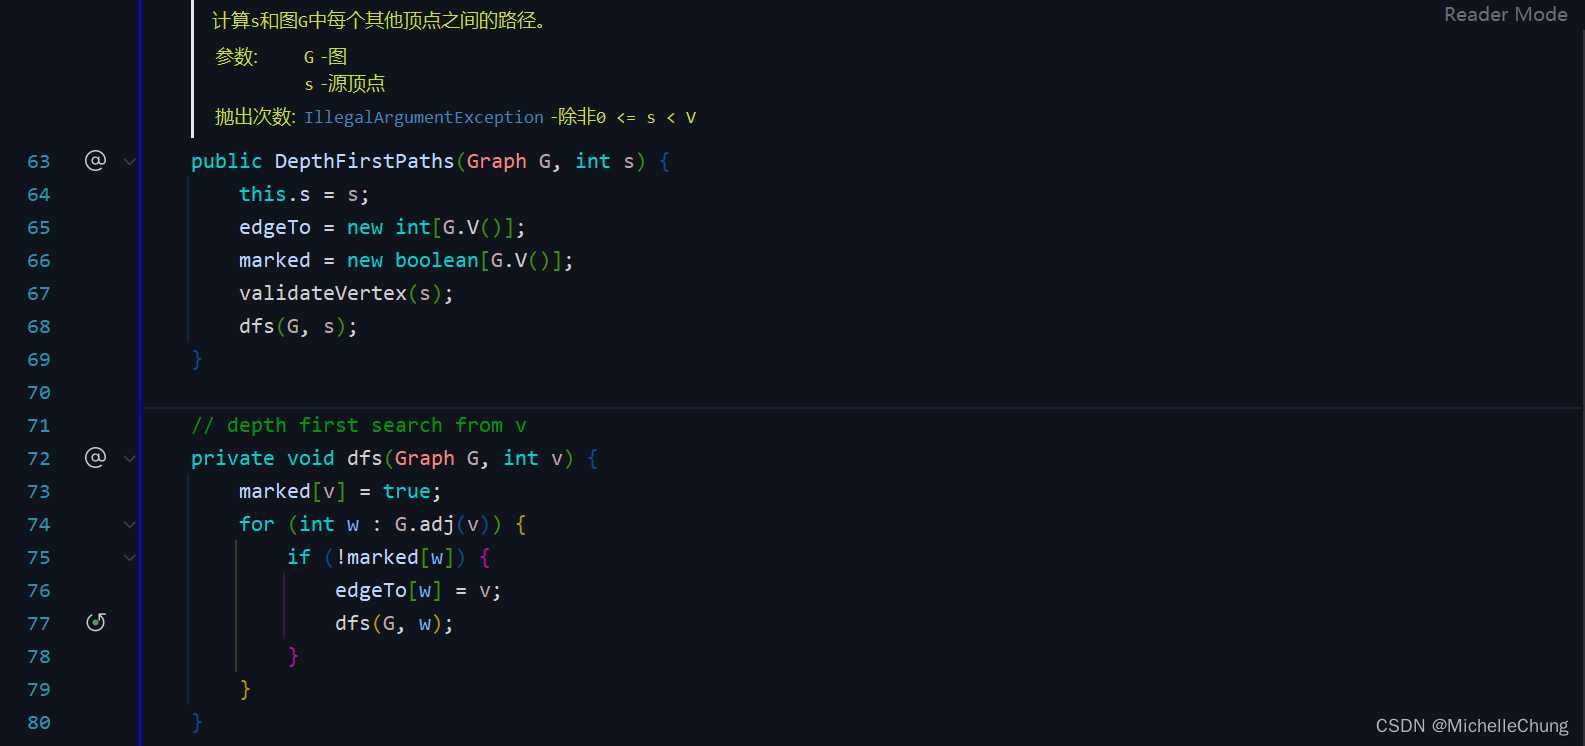Viewport: 1585px width, 746px height.
Task: Click line number 73 in the gutter
Action: (x=39, y=491)
